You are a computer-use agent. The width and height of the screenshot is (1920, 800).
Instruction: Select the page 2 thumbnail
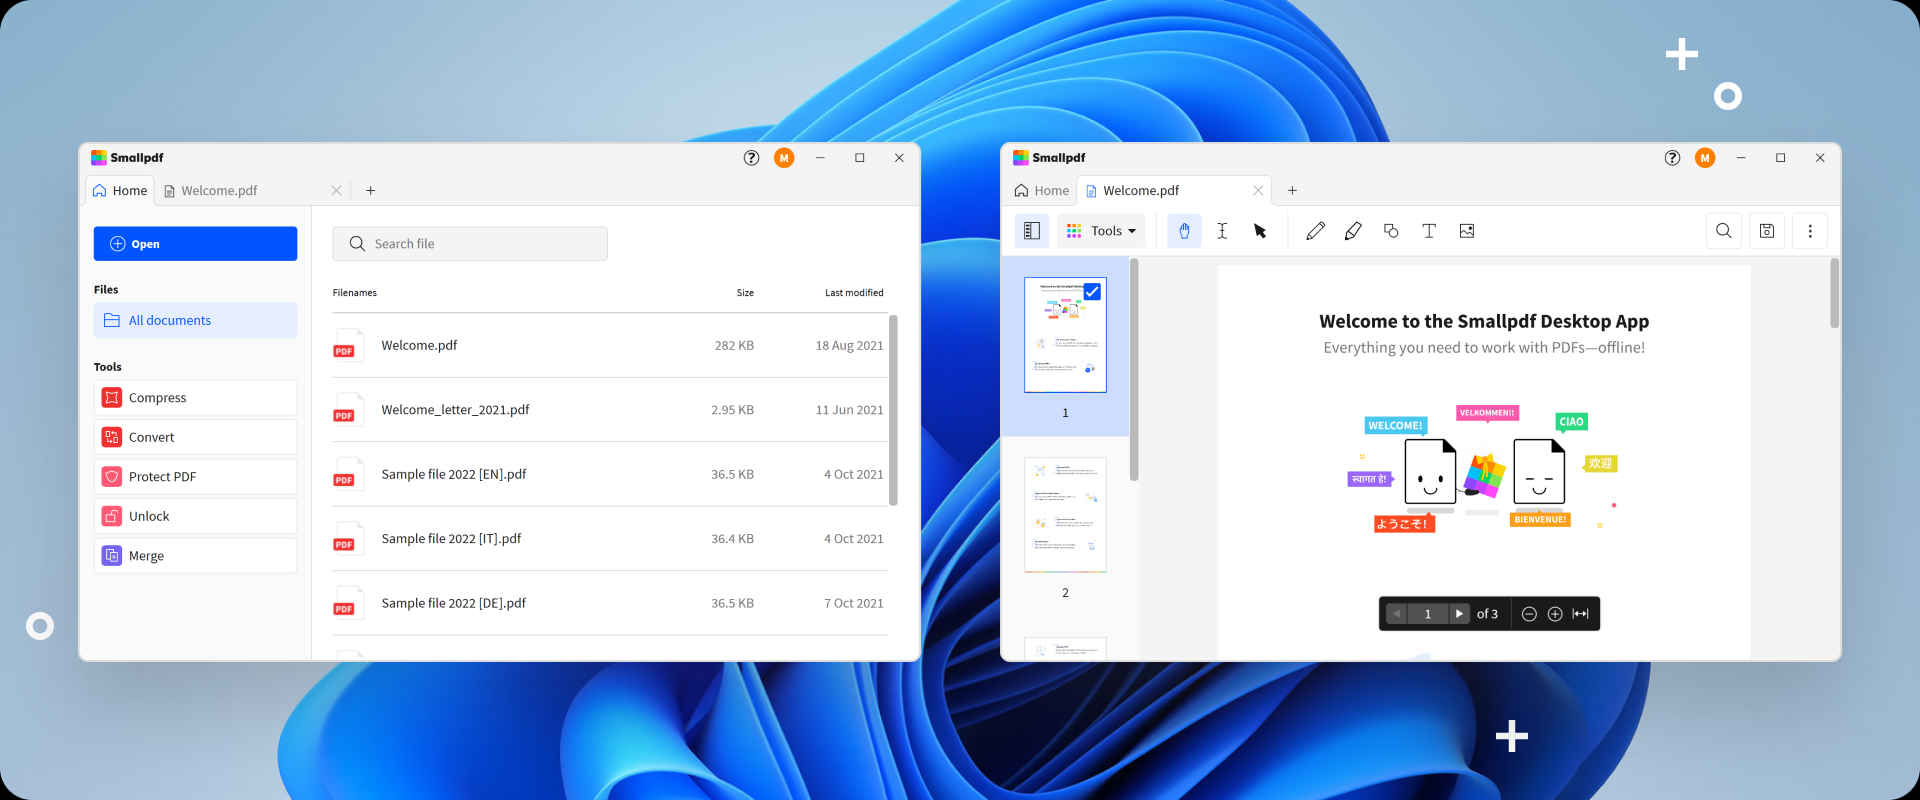1065,515
